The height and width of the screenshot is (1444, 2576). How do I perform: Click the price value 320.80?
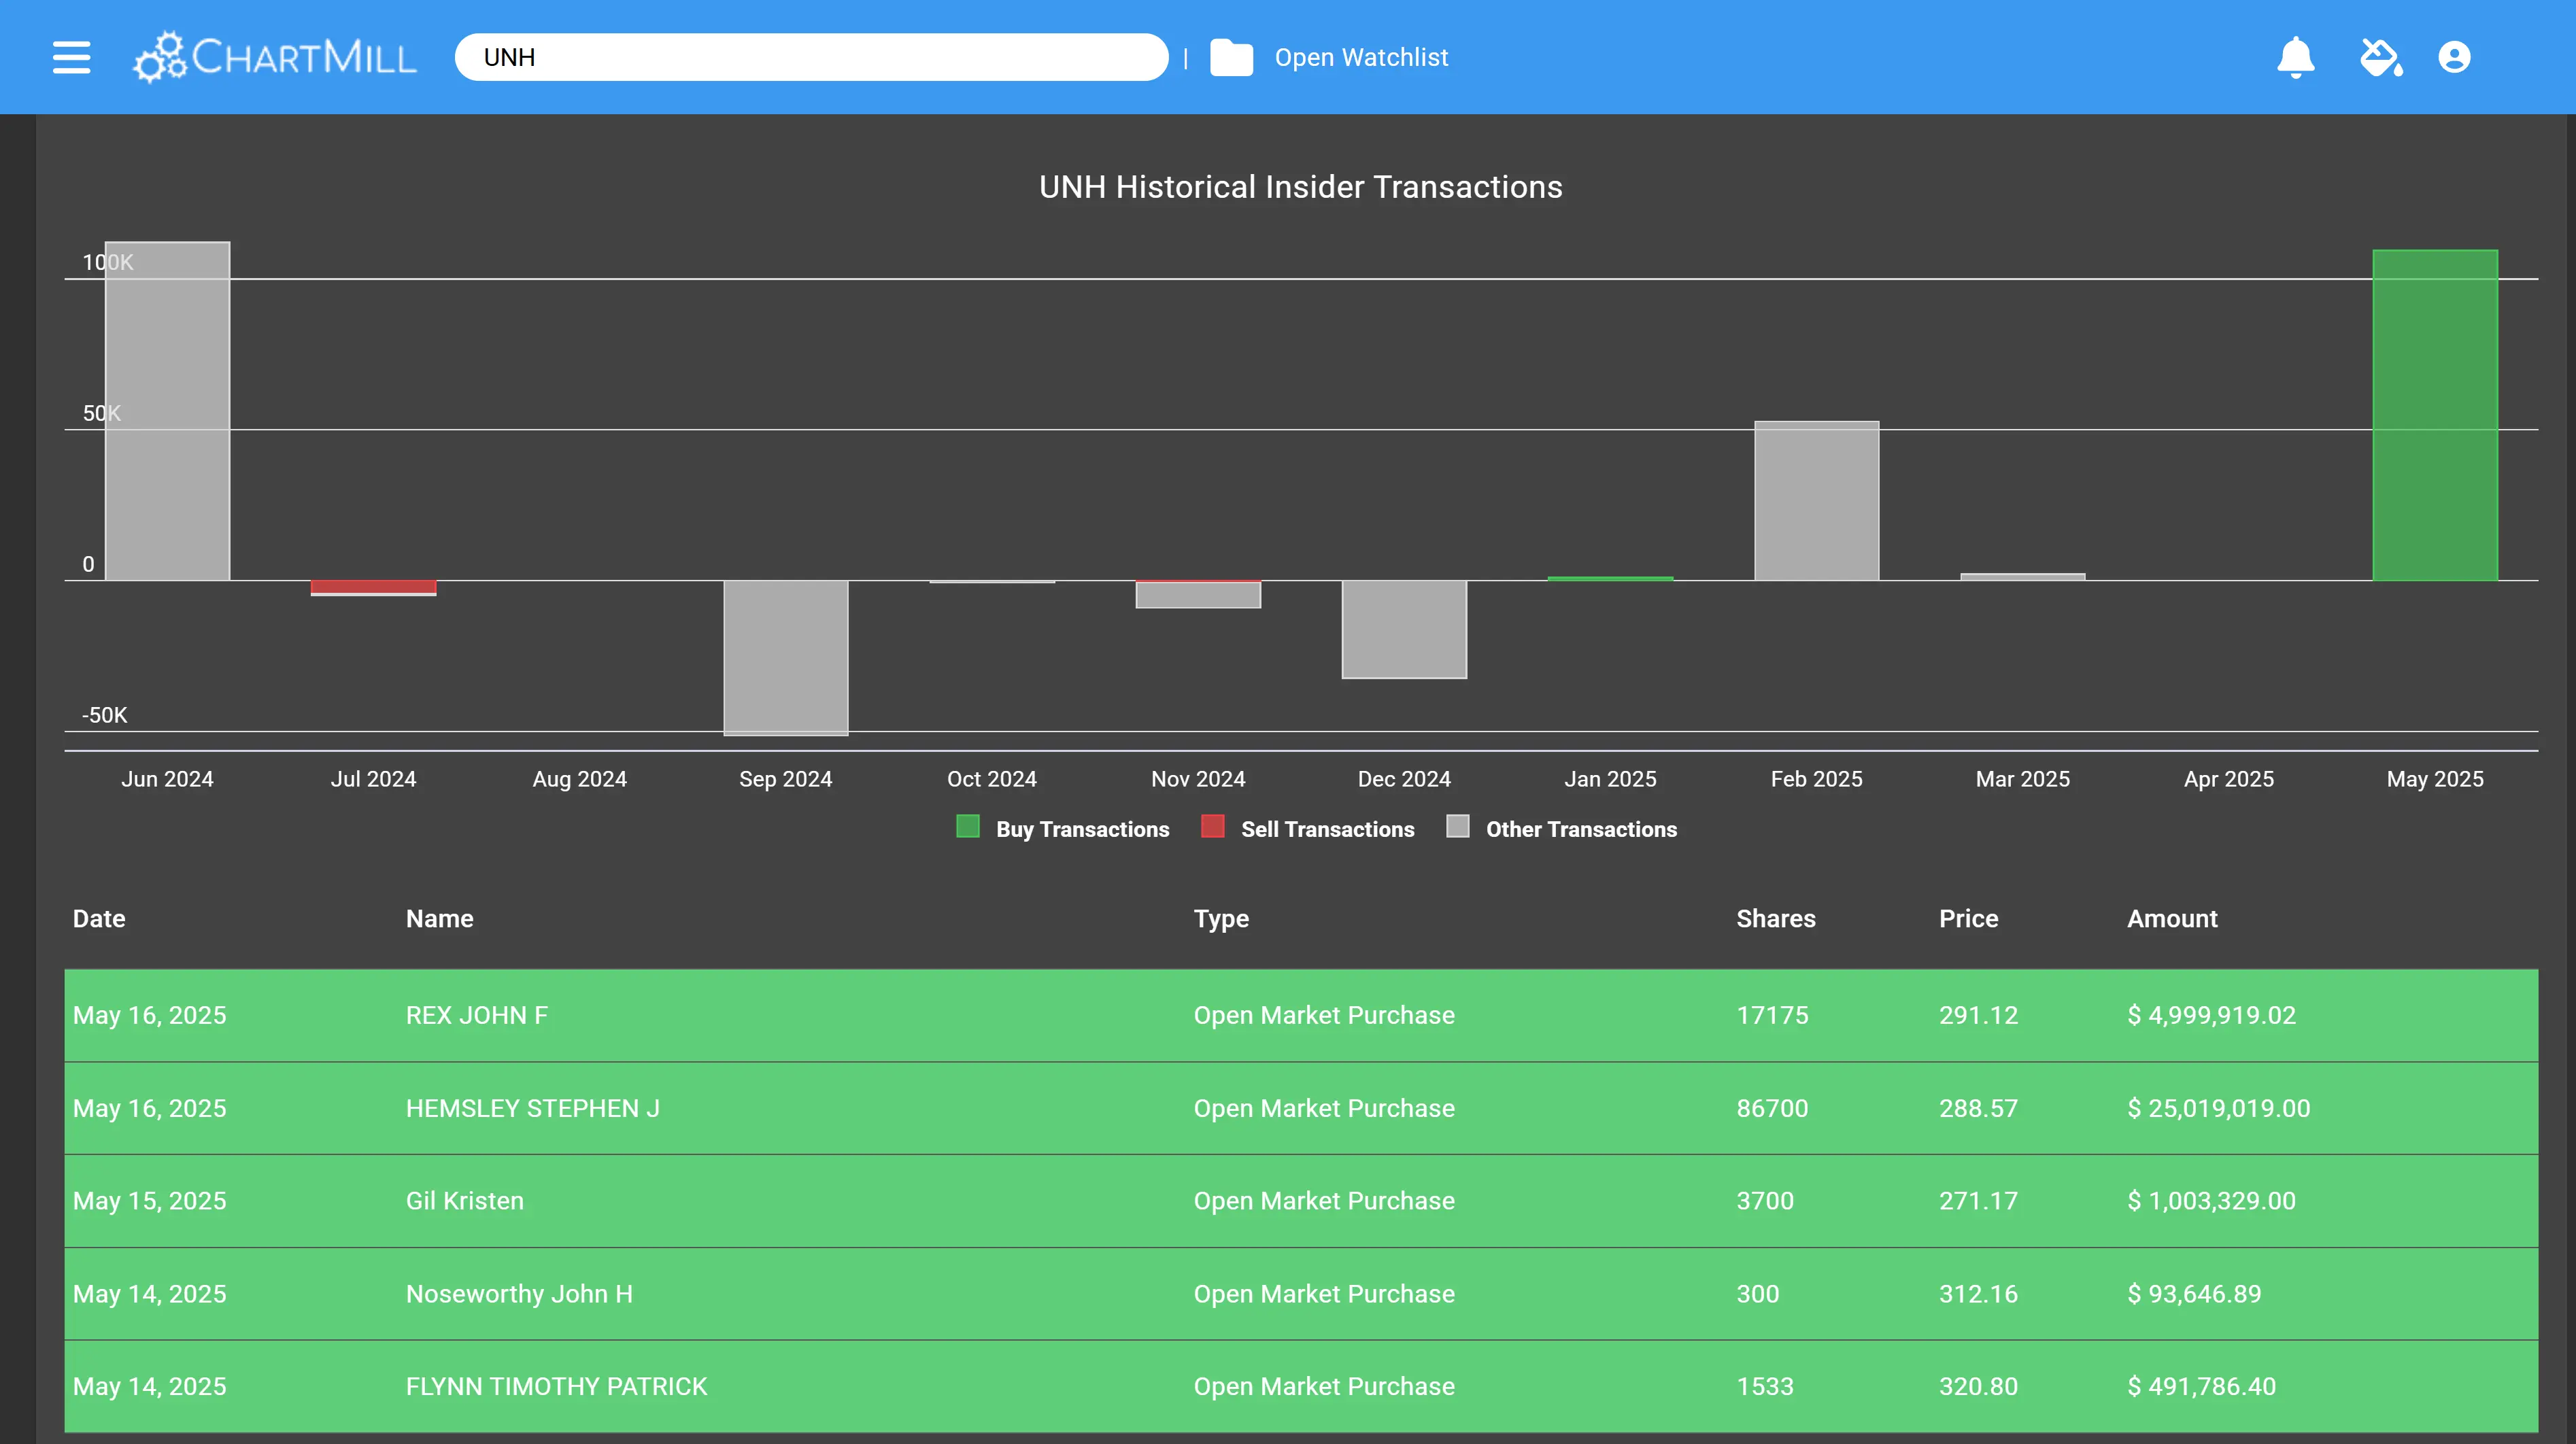click(1978, 1386)
